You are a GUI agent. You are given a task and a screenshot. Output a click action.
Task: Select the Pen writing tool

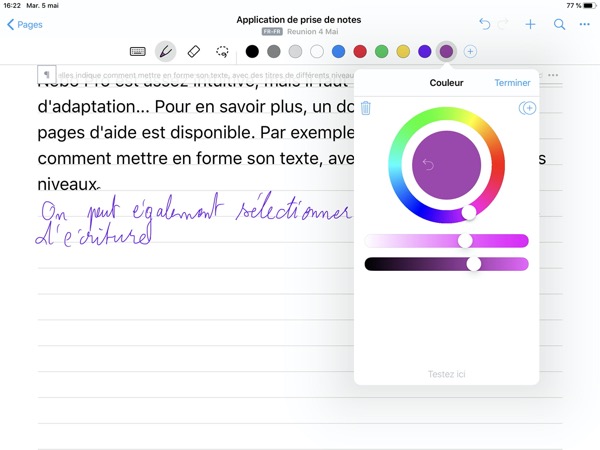click(x=166, y=51)
